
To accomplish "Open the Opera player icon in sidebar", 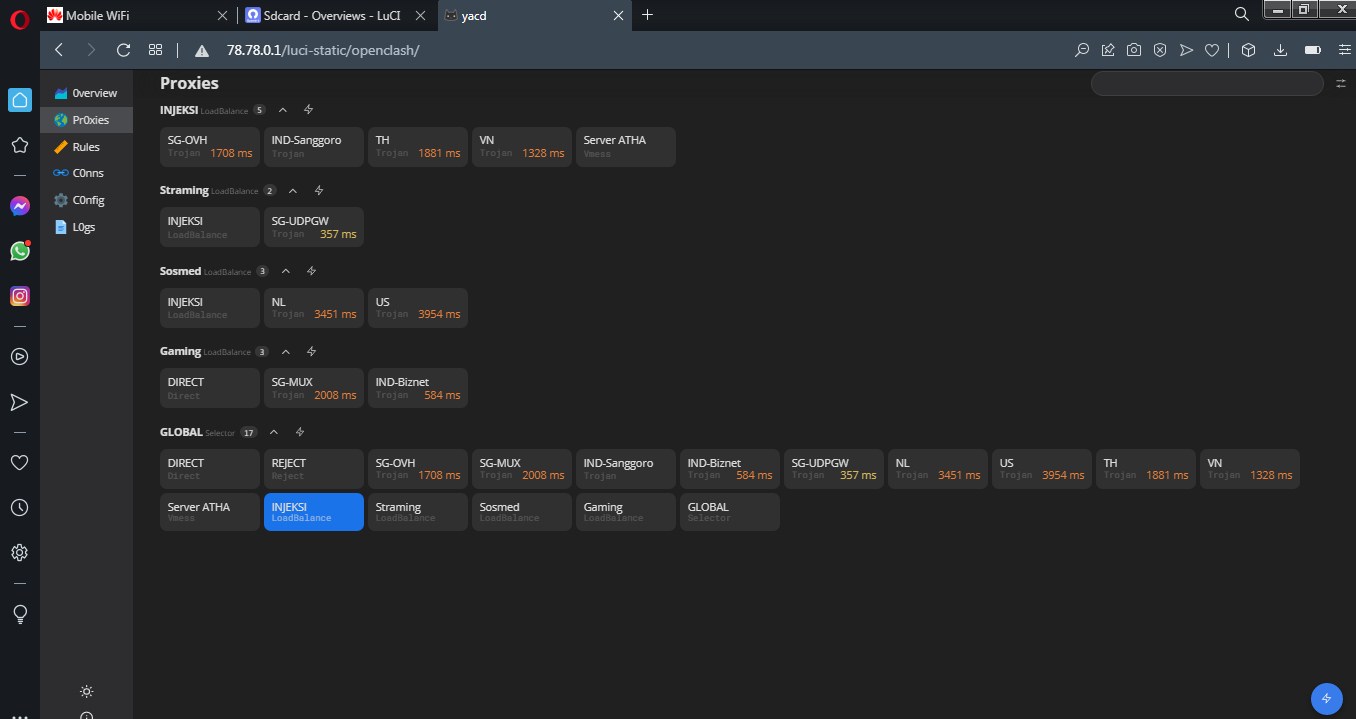I will pos(19,356).
